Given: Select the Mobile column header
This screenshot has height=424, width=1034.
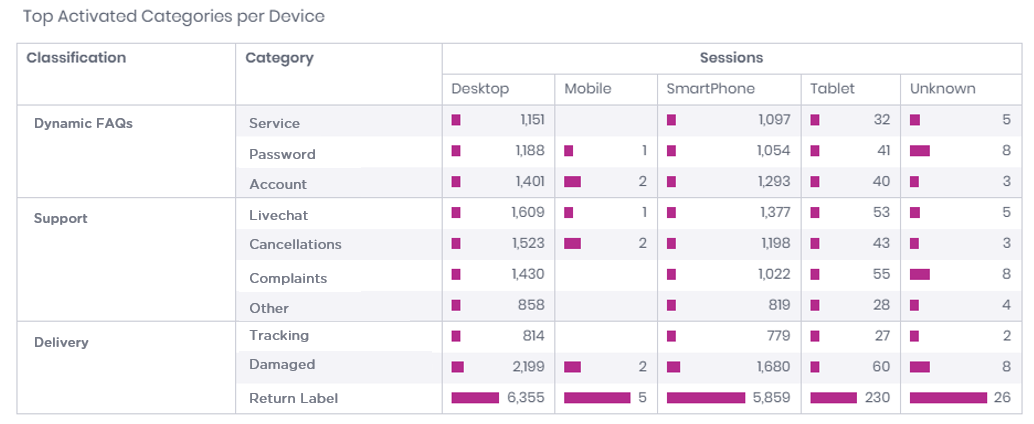Looking at the screenshot, I should click(587, 89).
